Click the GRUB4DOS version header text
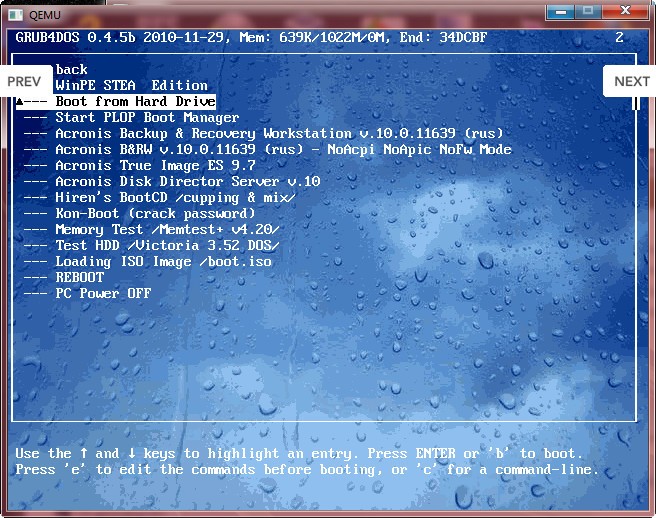This screenshot has height=518, width=656. point(251,38)
